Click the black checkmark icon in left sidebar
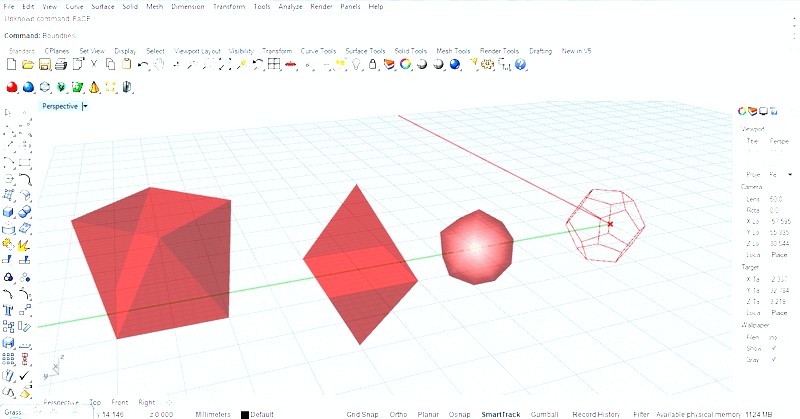800x419 pixels. point(24,376)
